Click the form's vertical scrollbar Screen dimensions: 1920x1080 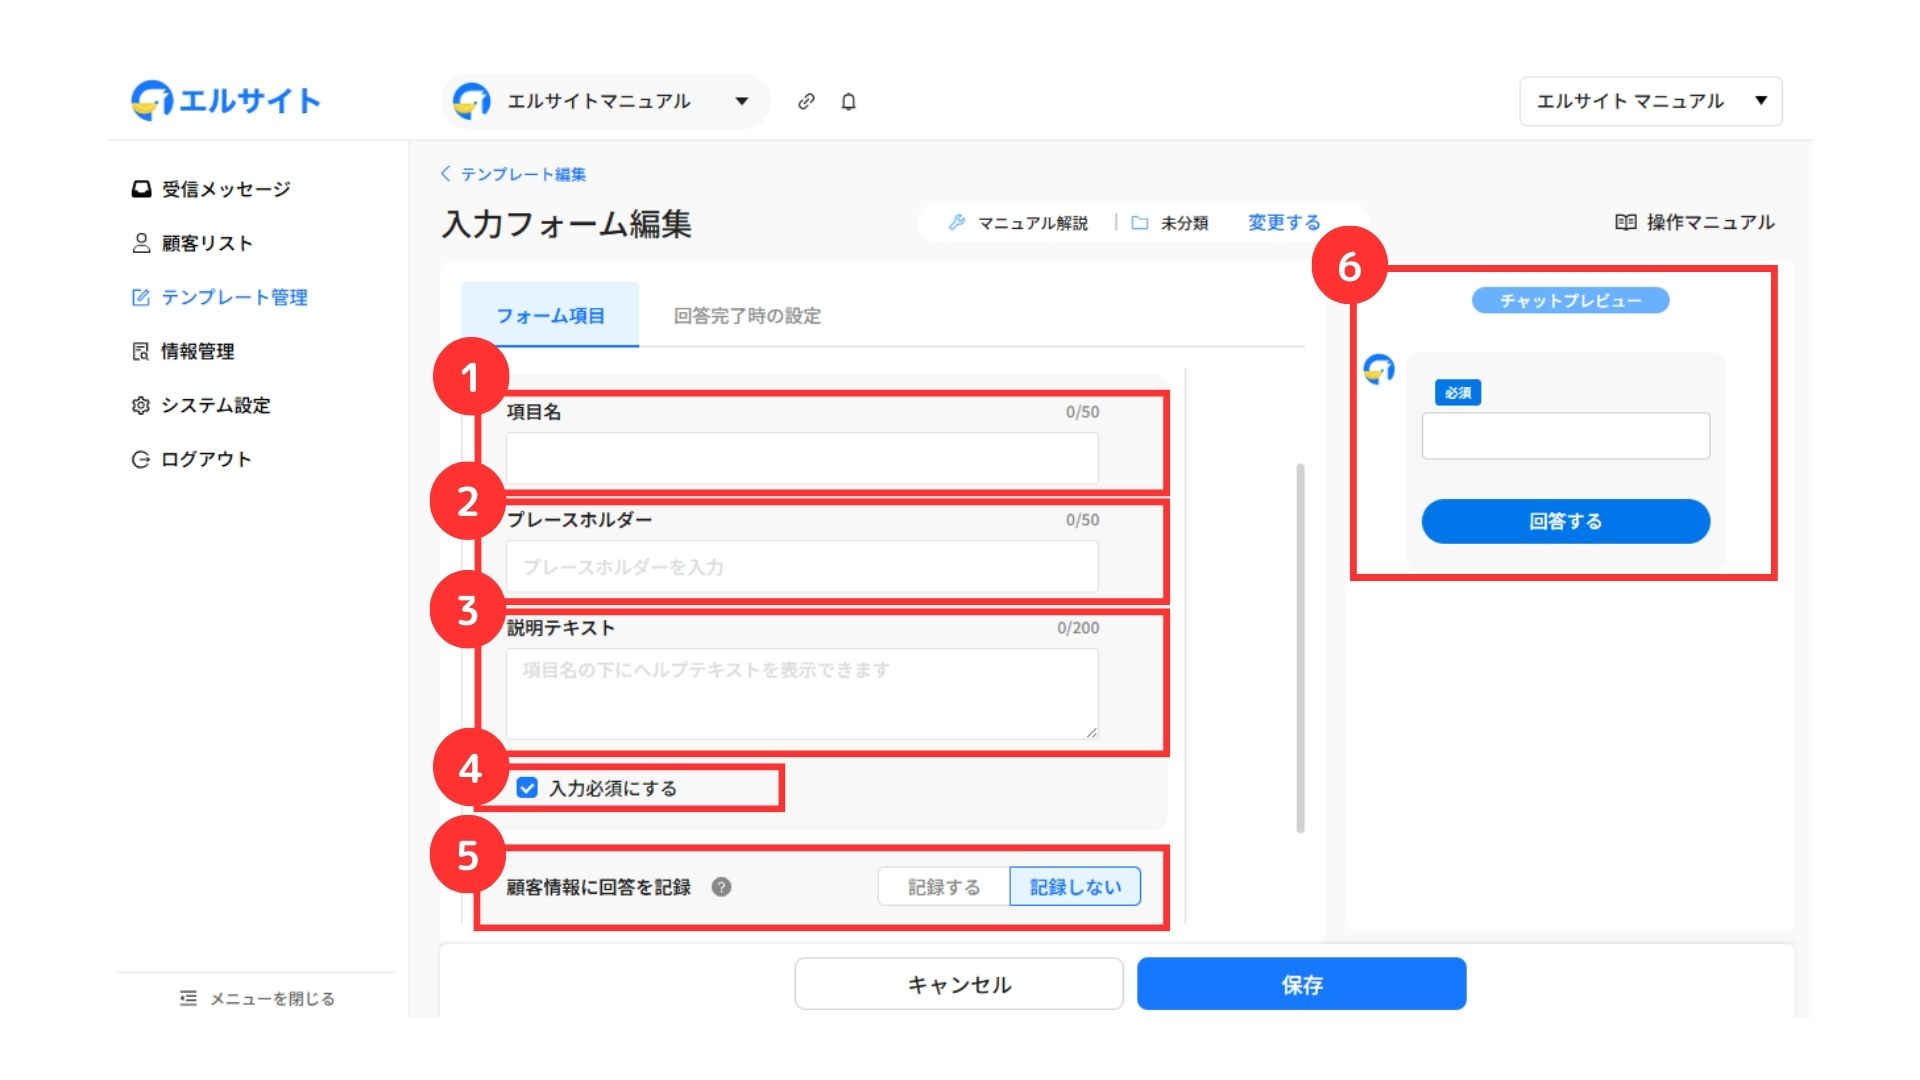pyautogui.click(x=1300, y=648)
